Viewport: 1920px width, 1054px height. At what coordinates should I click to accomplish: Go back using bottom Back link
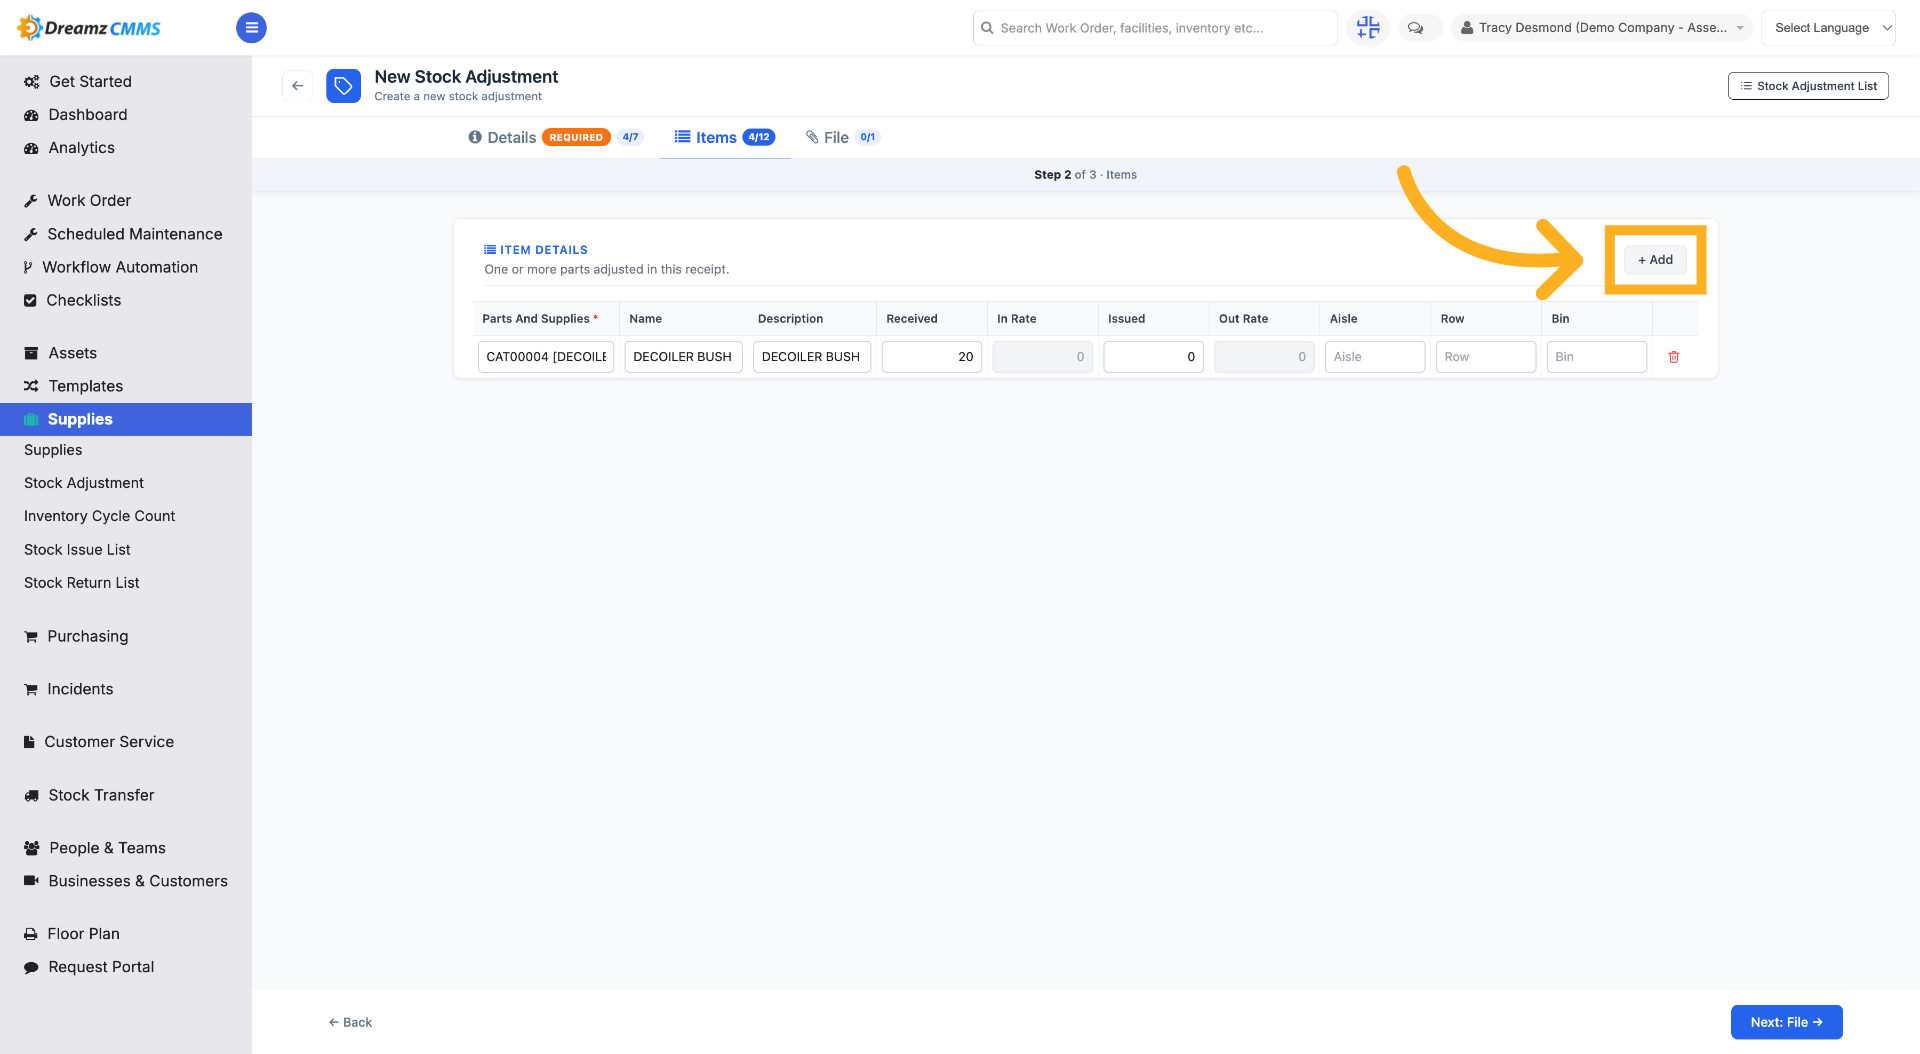(x=350, y=1022)
